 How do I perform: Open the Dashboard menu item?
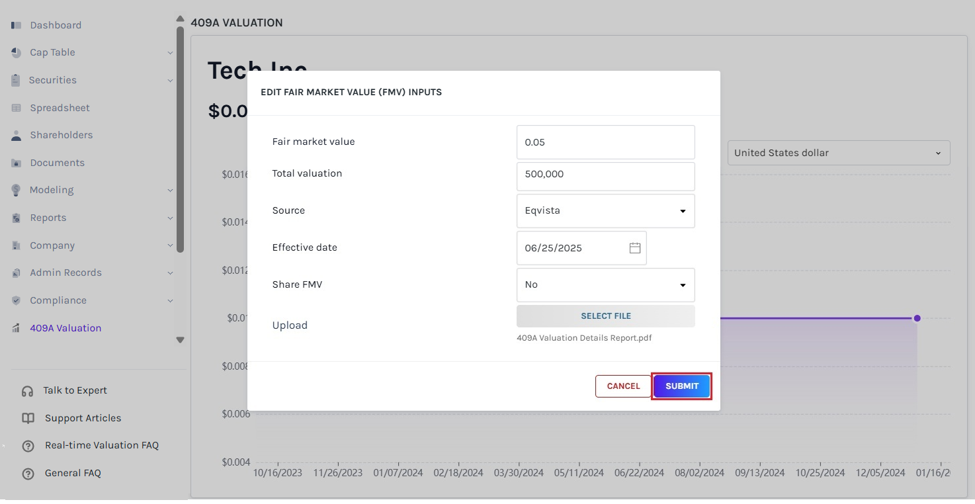pos(55,25)
